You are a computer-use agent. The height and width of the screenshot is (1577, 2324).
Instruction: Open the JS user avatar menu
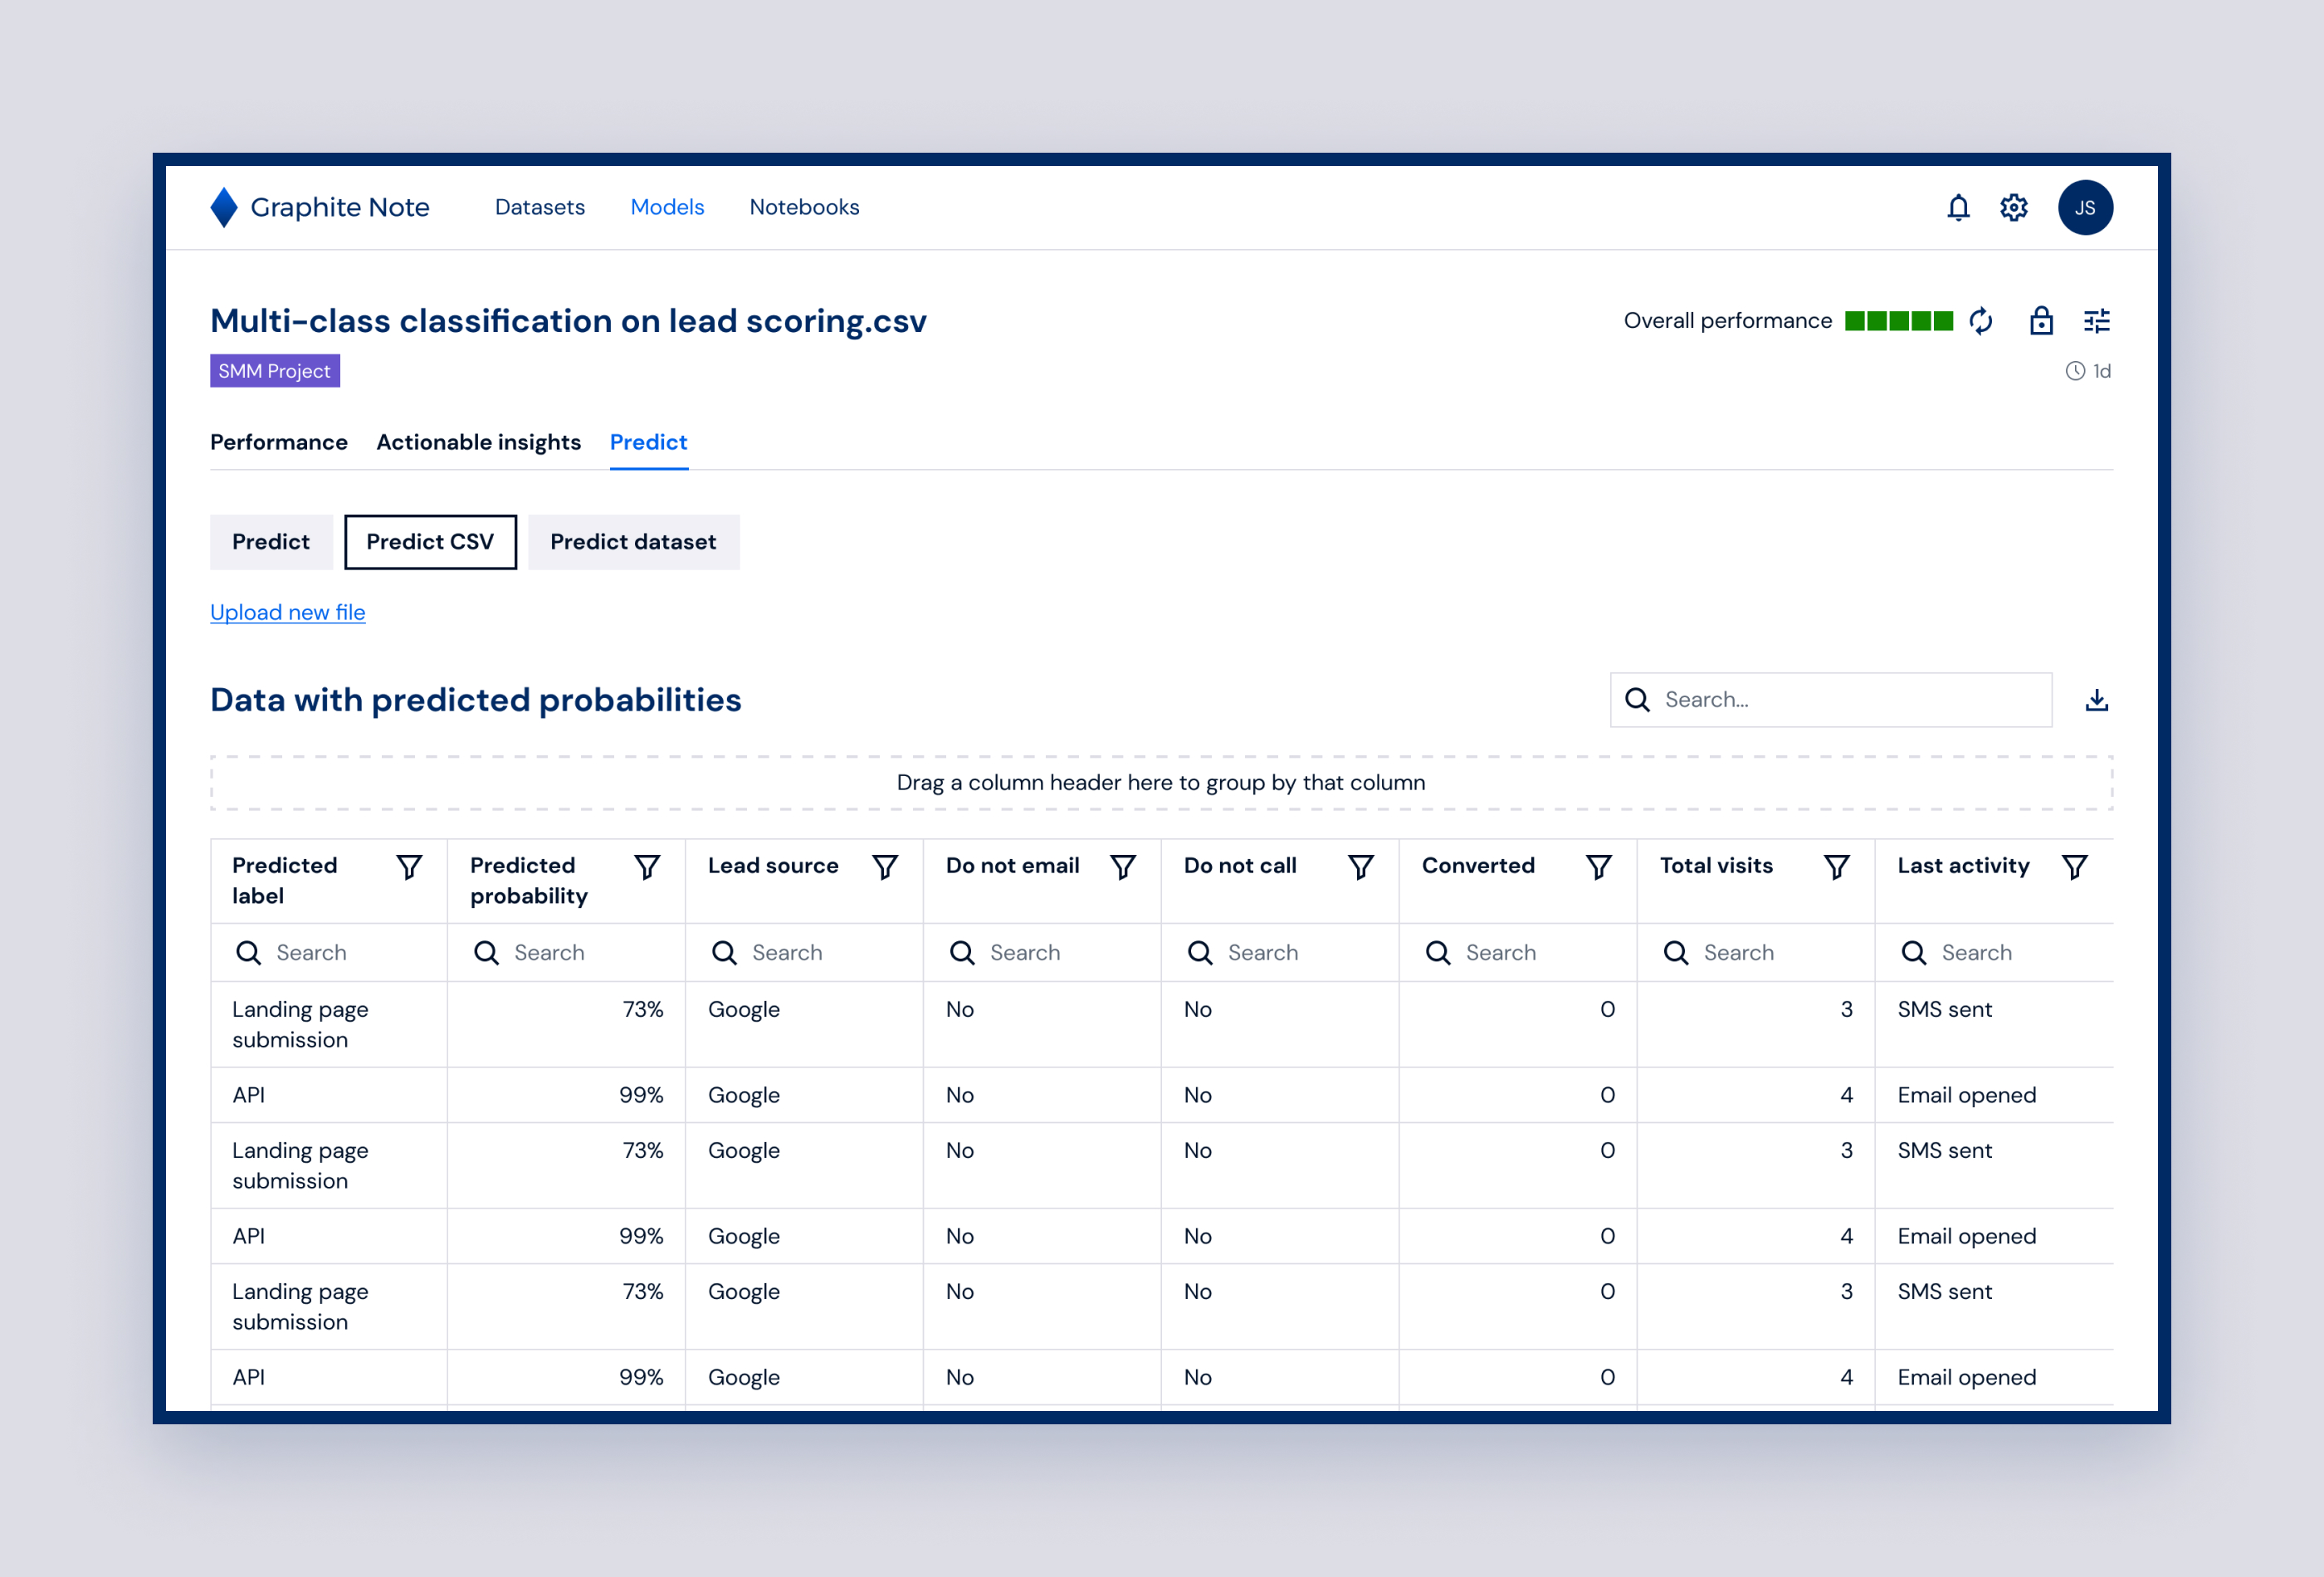click(2085, 207)
